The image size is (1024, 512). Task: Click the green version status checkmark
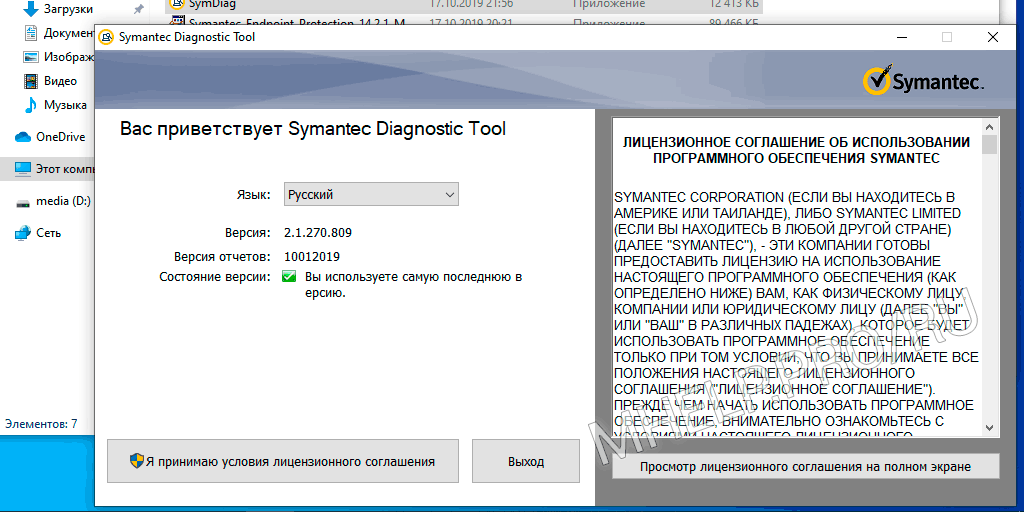289,277
